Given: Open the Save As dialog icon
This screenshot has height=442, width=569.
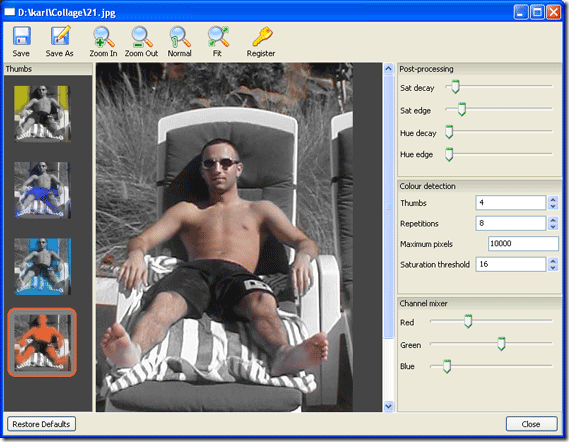Looking at the screenshot, I should [60, 36].
